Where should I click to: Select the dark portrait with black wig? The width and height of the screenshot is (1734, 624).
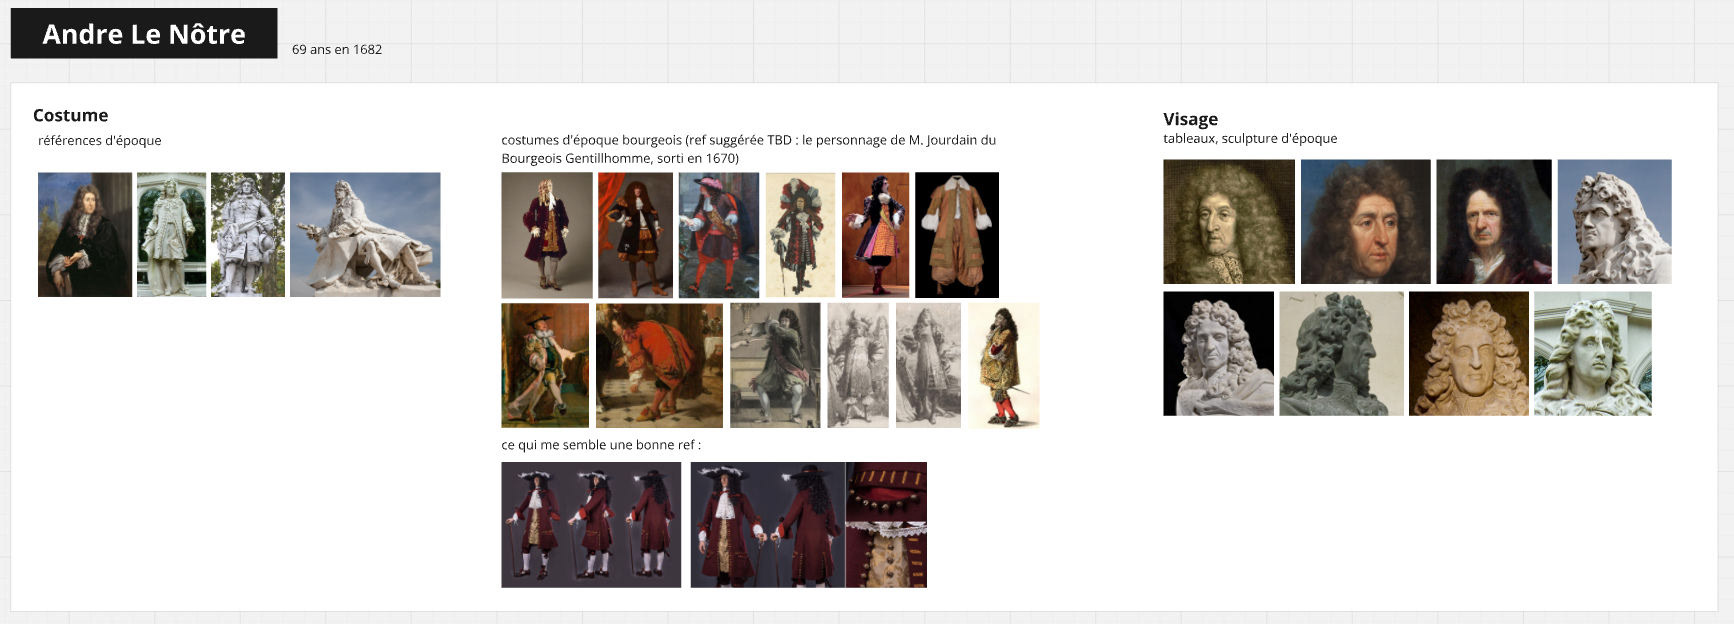[x=1494, y=222]
